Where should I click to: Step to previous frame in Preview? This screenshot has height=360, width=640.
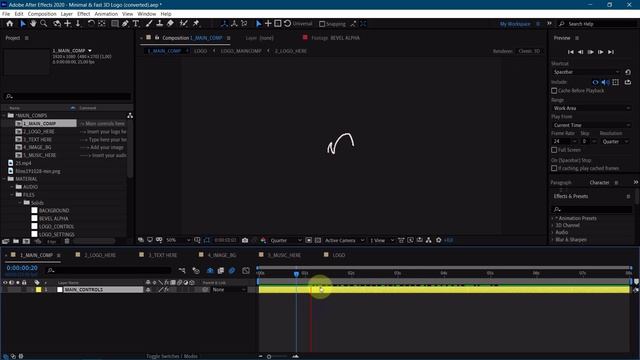click(580, 52)
